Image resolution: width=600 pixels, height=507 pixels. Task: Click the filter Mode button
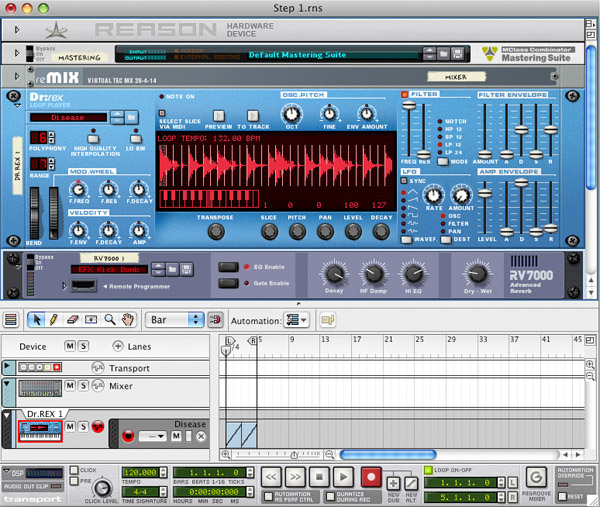[443, 161]
